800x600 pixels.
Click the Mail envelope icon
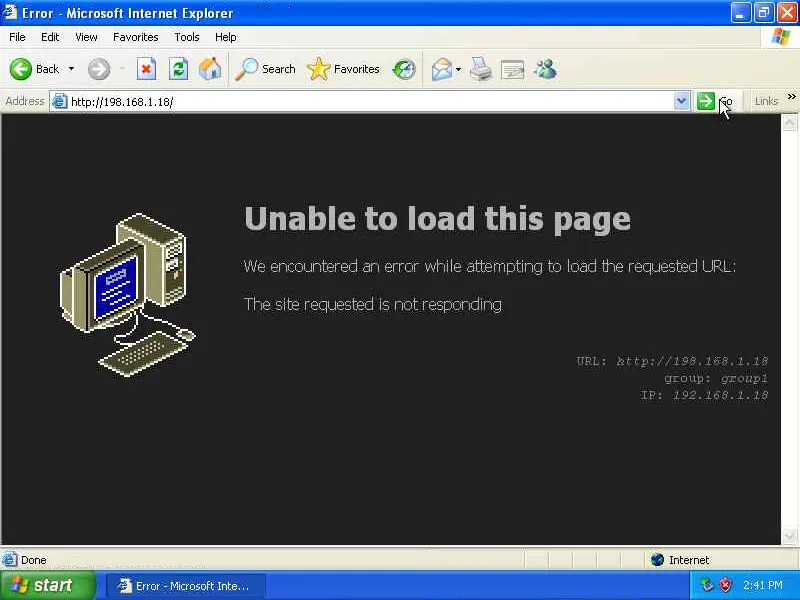(x=441, y=69)
